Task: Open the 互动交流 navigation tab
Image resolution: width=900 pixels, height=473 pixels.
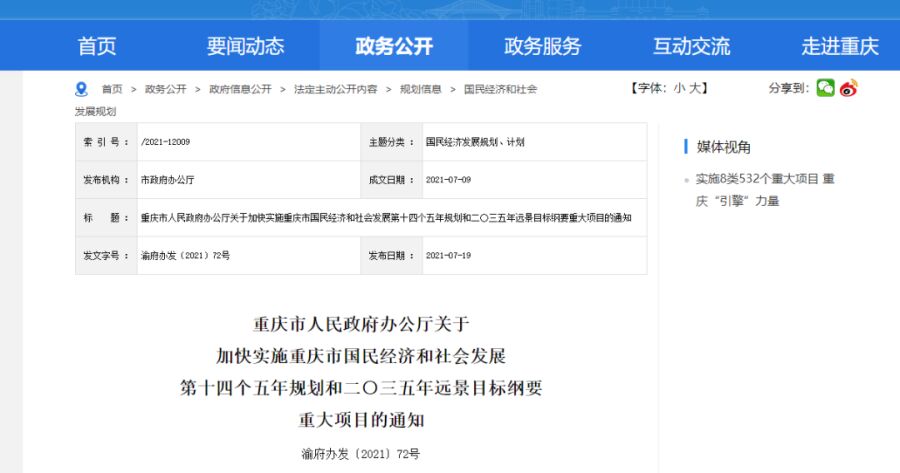Action: 691,46
